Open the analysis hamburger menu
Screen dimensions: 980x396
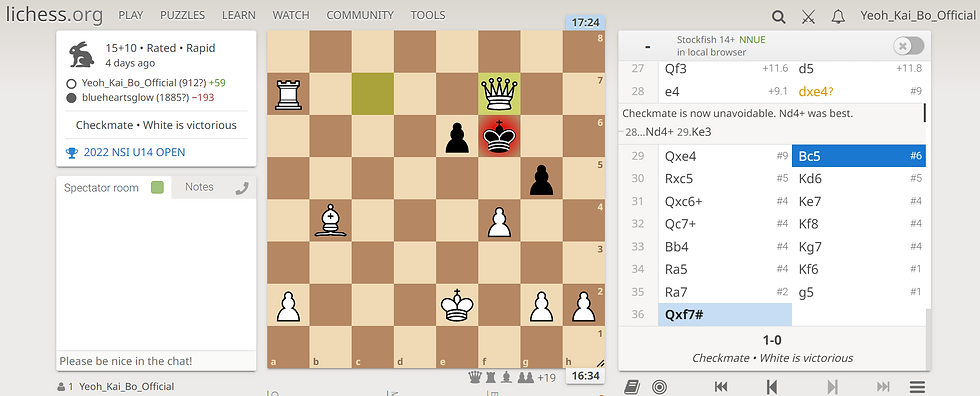click(x=917, y=387)
